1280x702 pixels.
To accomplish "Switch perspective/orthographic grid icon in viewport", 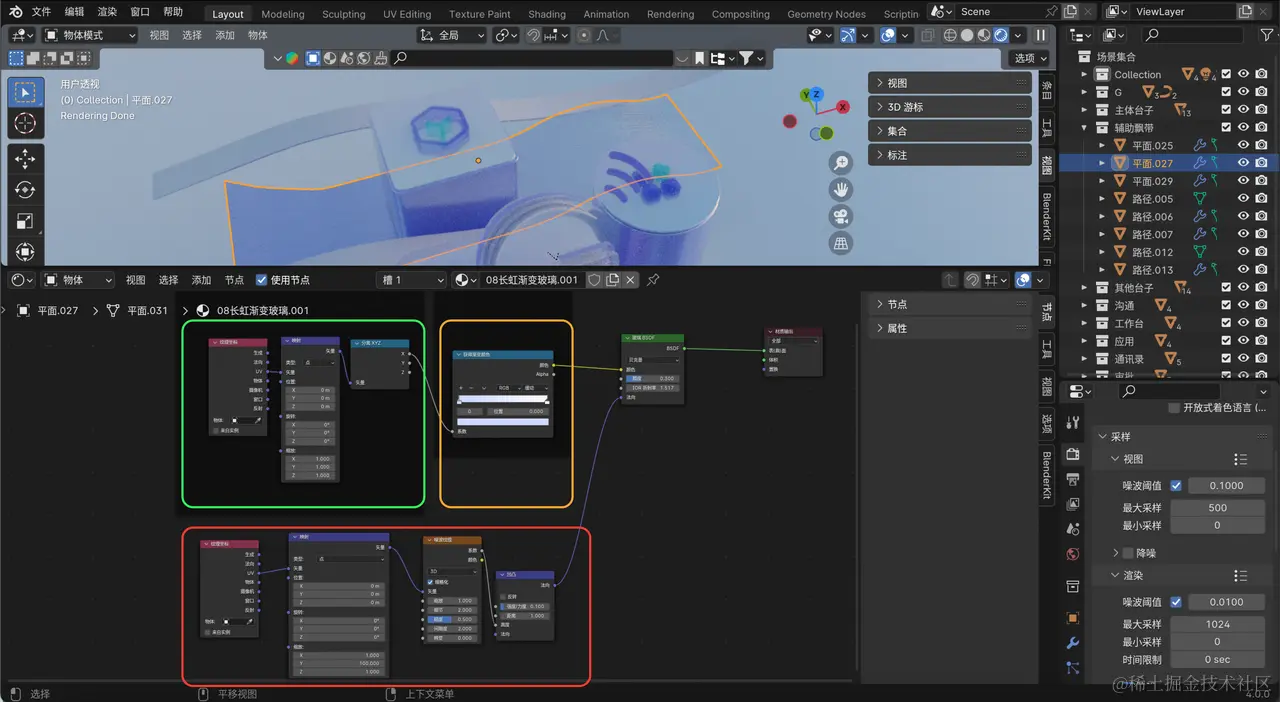I will (x=841, y=243).
